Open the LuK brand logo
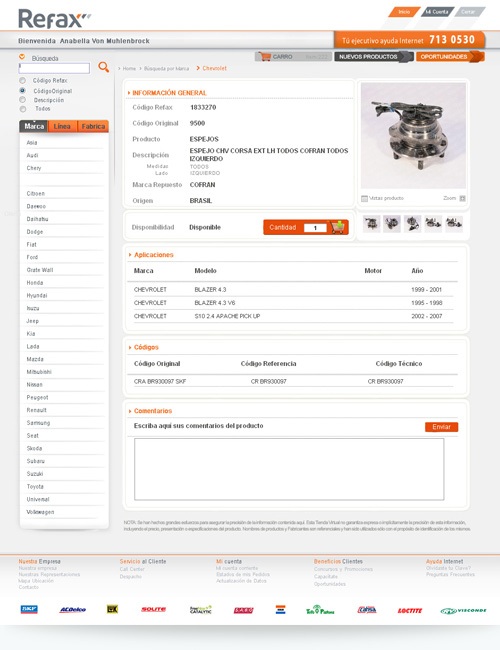Screen dimensions: 500x650 click(112, 609)
